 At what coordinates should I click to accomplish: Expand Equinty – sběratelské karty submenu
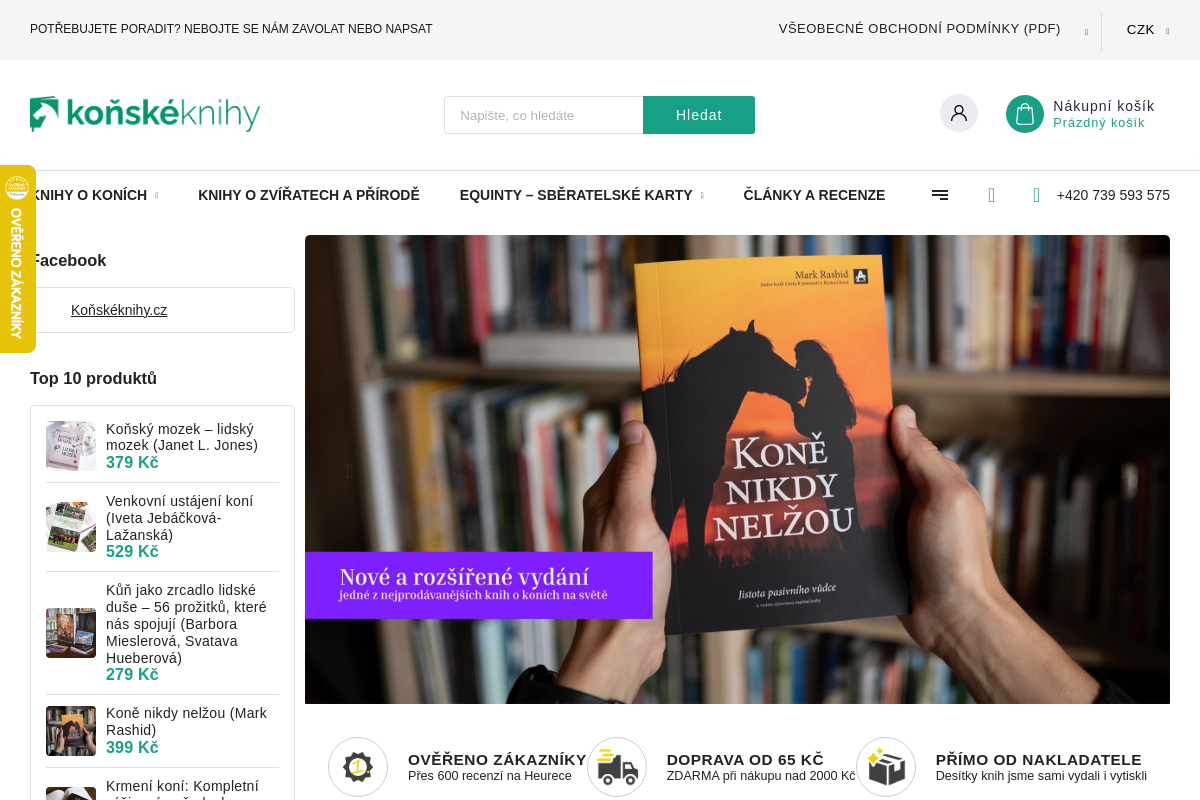(x=702, y=196)
